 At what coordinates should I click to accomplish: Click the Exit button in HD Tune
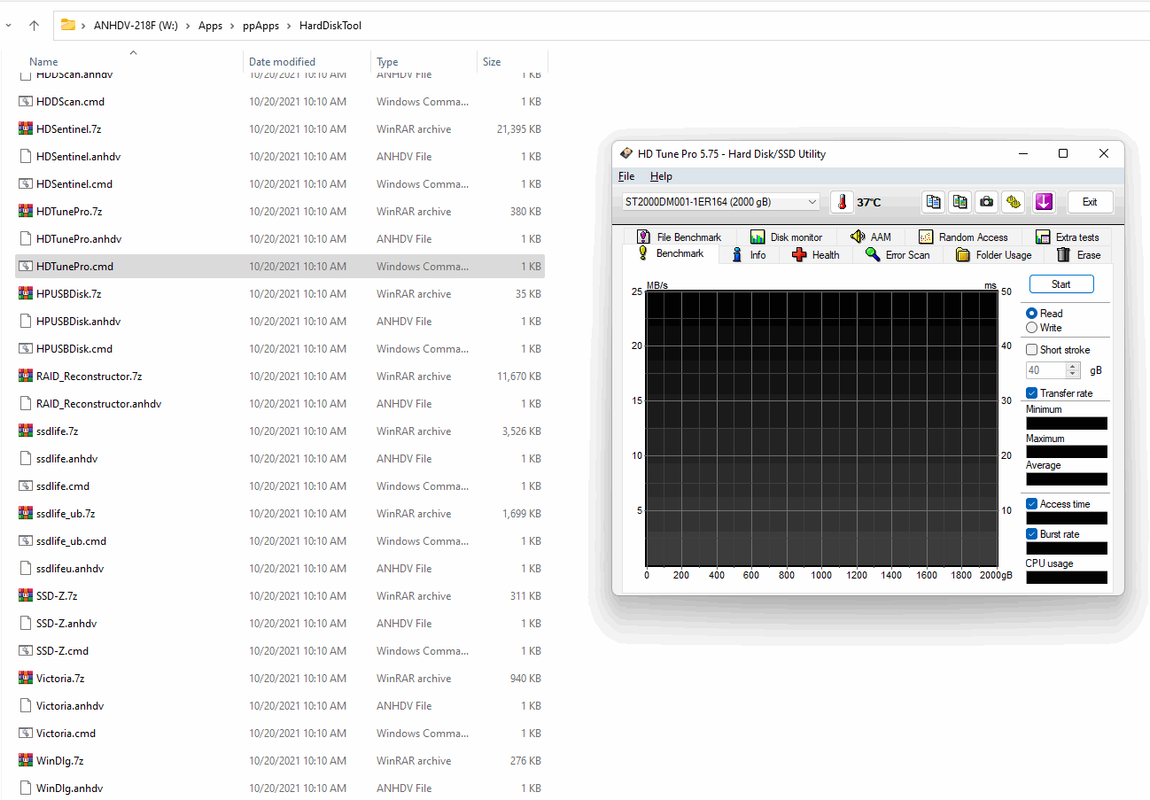point(1089,202)
